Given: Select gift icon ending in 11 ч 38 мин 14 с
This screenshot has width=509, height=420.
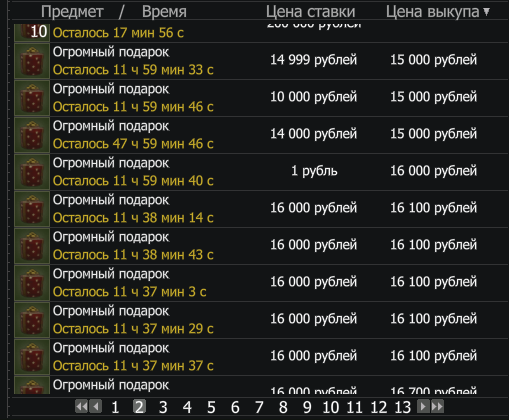Looking at the screenshot, I should click(32, 209).
